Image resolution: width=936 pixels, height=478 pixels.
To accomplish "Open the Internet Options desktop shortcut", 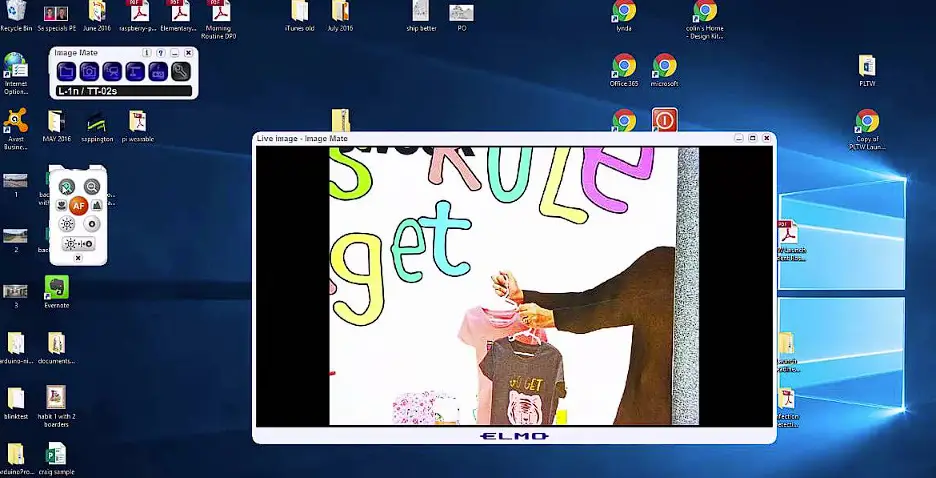I will pyautogui.click(x=16, y=73).
